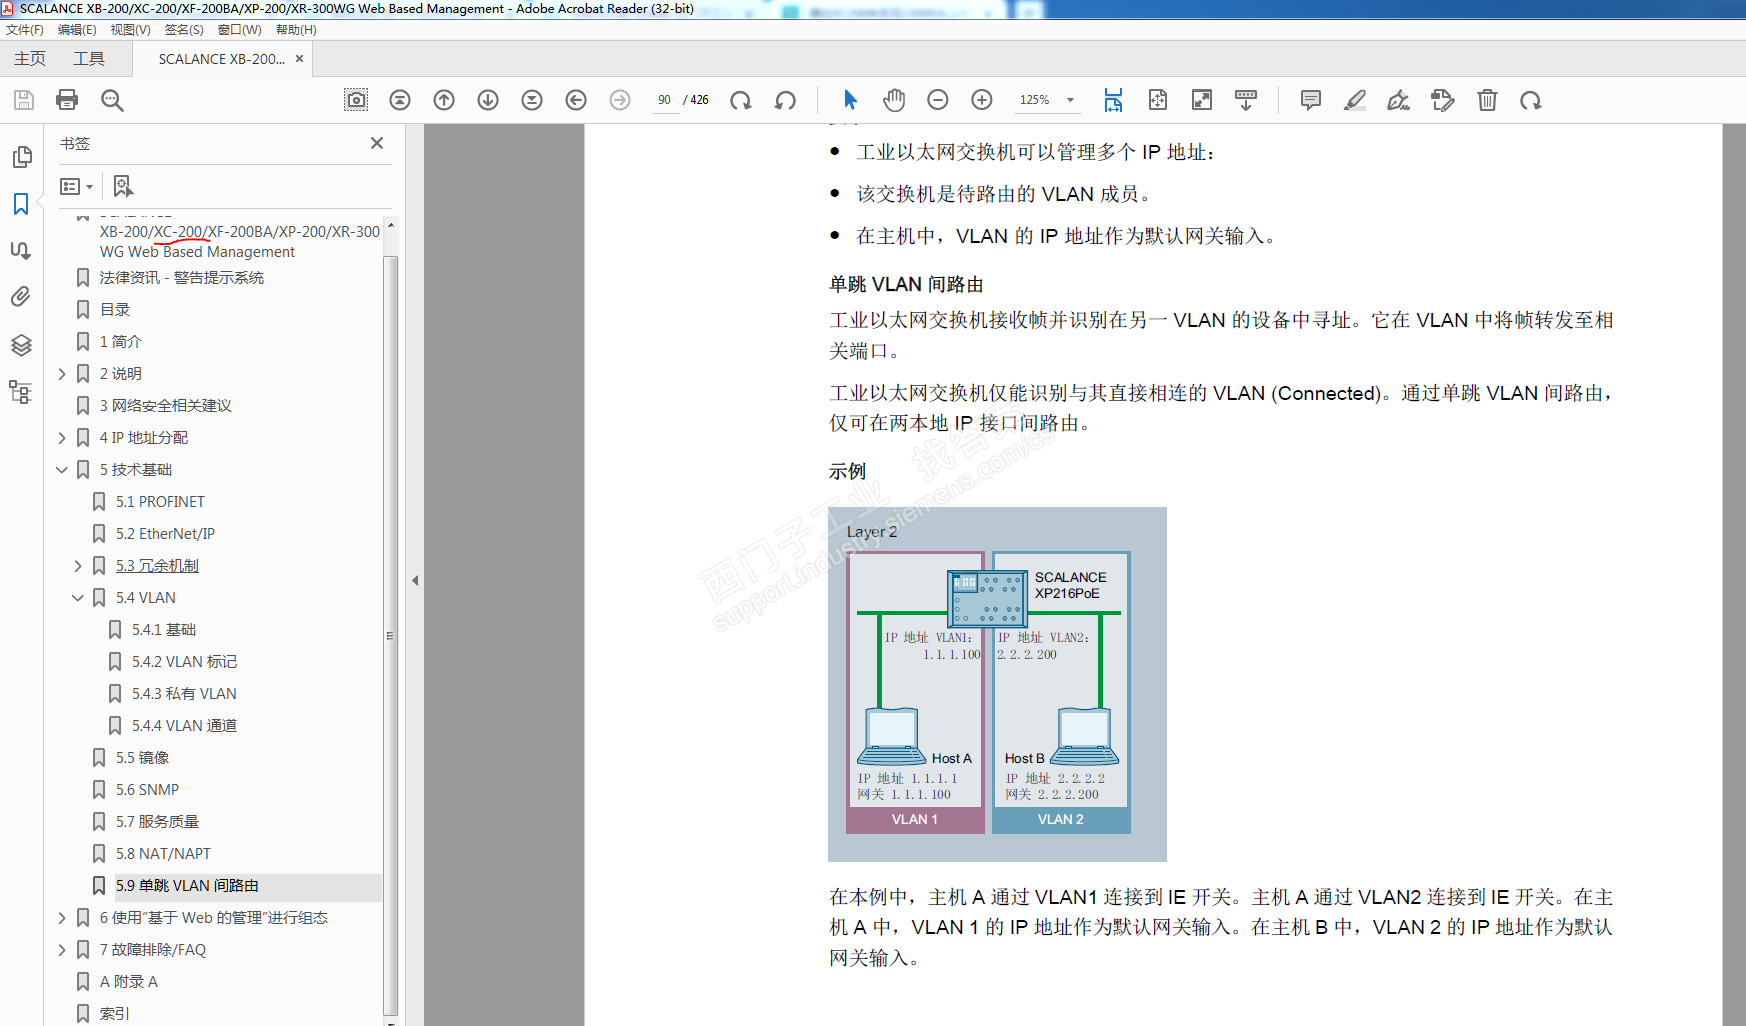Zoom out with the minus button
The height and width of the screenshot is (1026, 1746).
point(938,100)
